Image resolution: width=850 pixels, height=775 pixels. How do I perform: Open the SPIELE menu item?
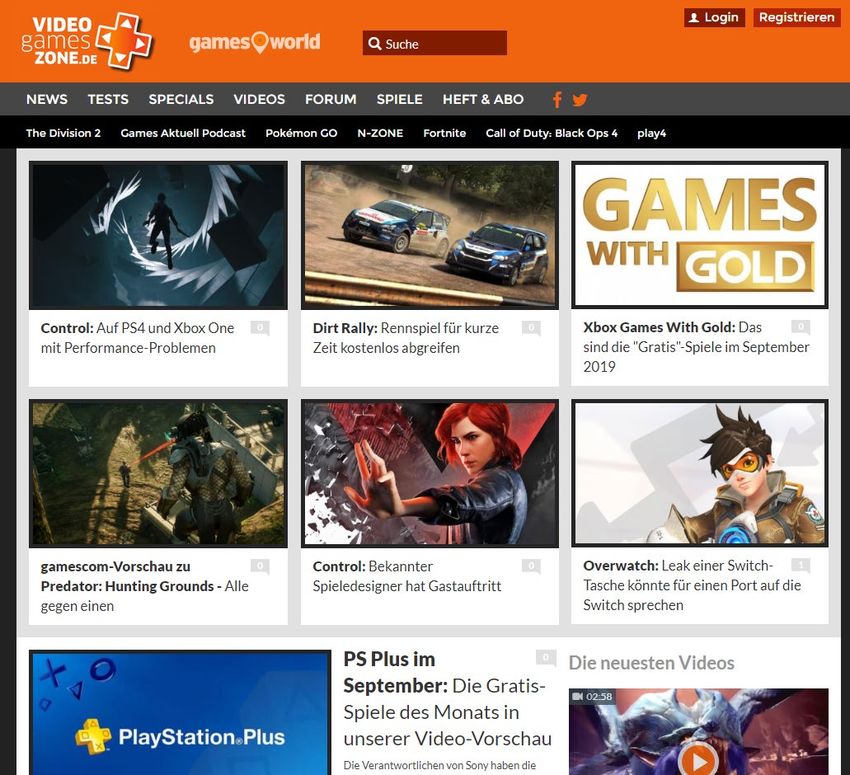pos(400,99)
